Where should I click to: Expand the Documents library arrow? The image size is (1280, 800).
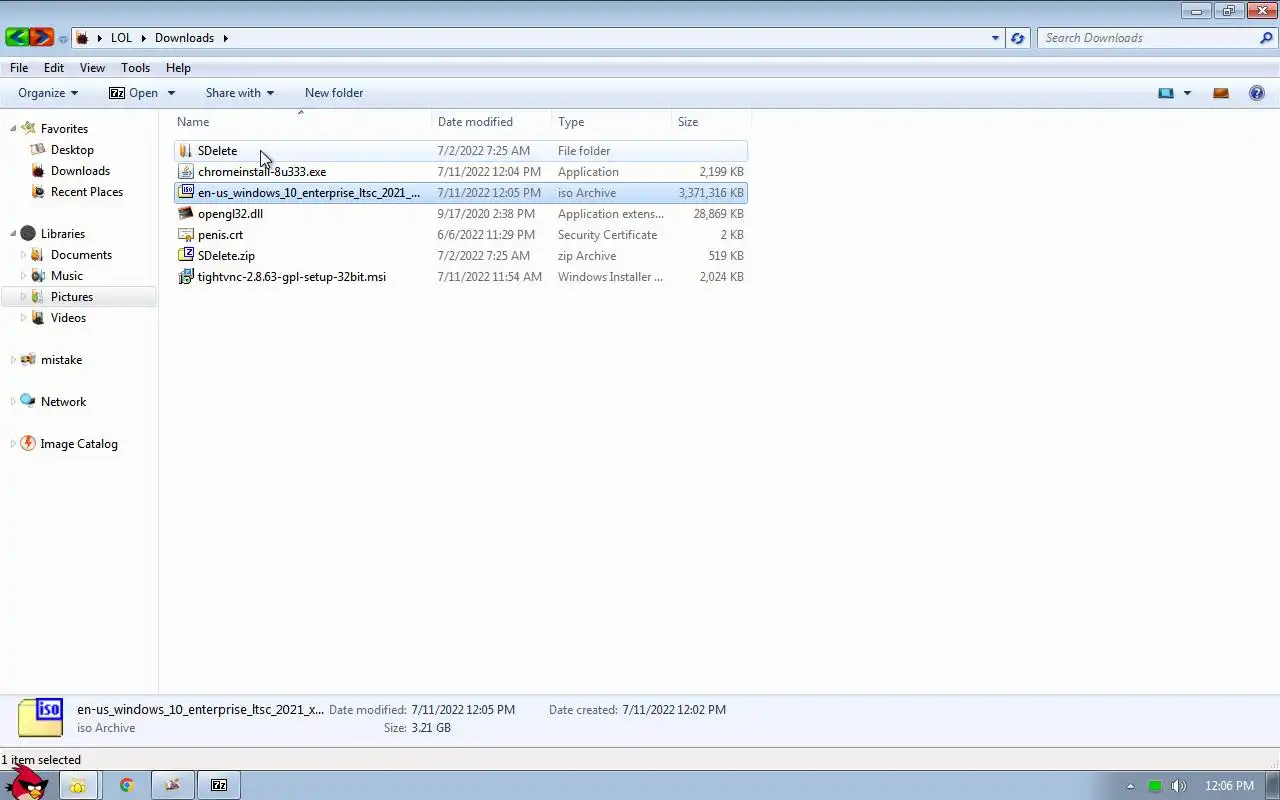(x=24, y=255)
